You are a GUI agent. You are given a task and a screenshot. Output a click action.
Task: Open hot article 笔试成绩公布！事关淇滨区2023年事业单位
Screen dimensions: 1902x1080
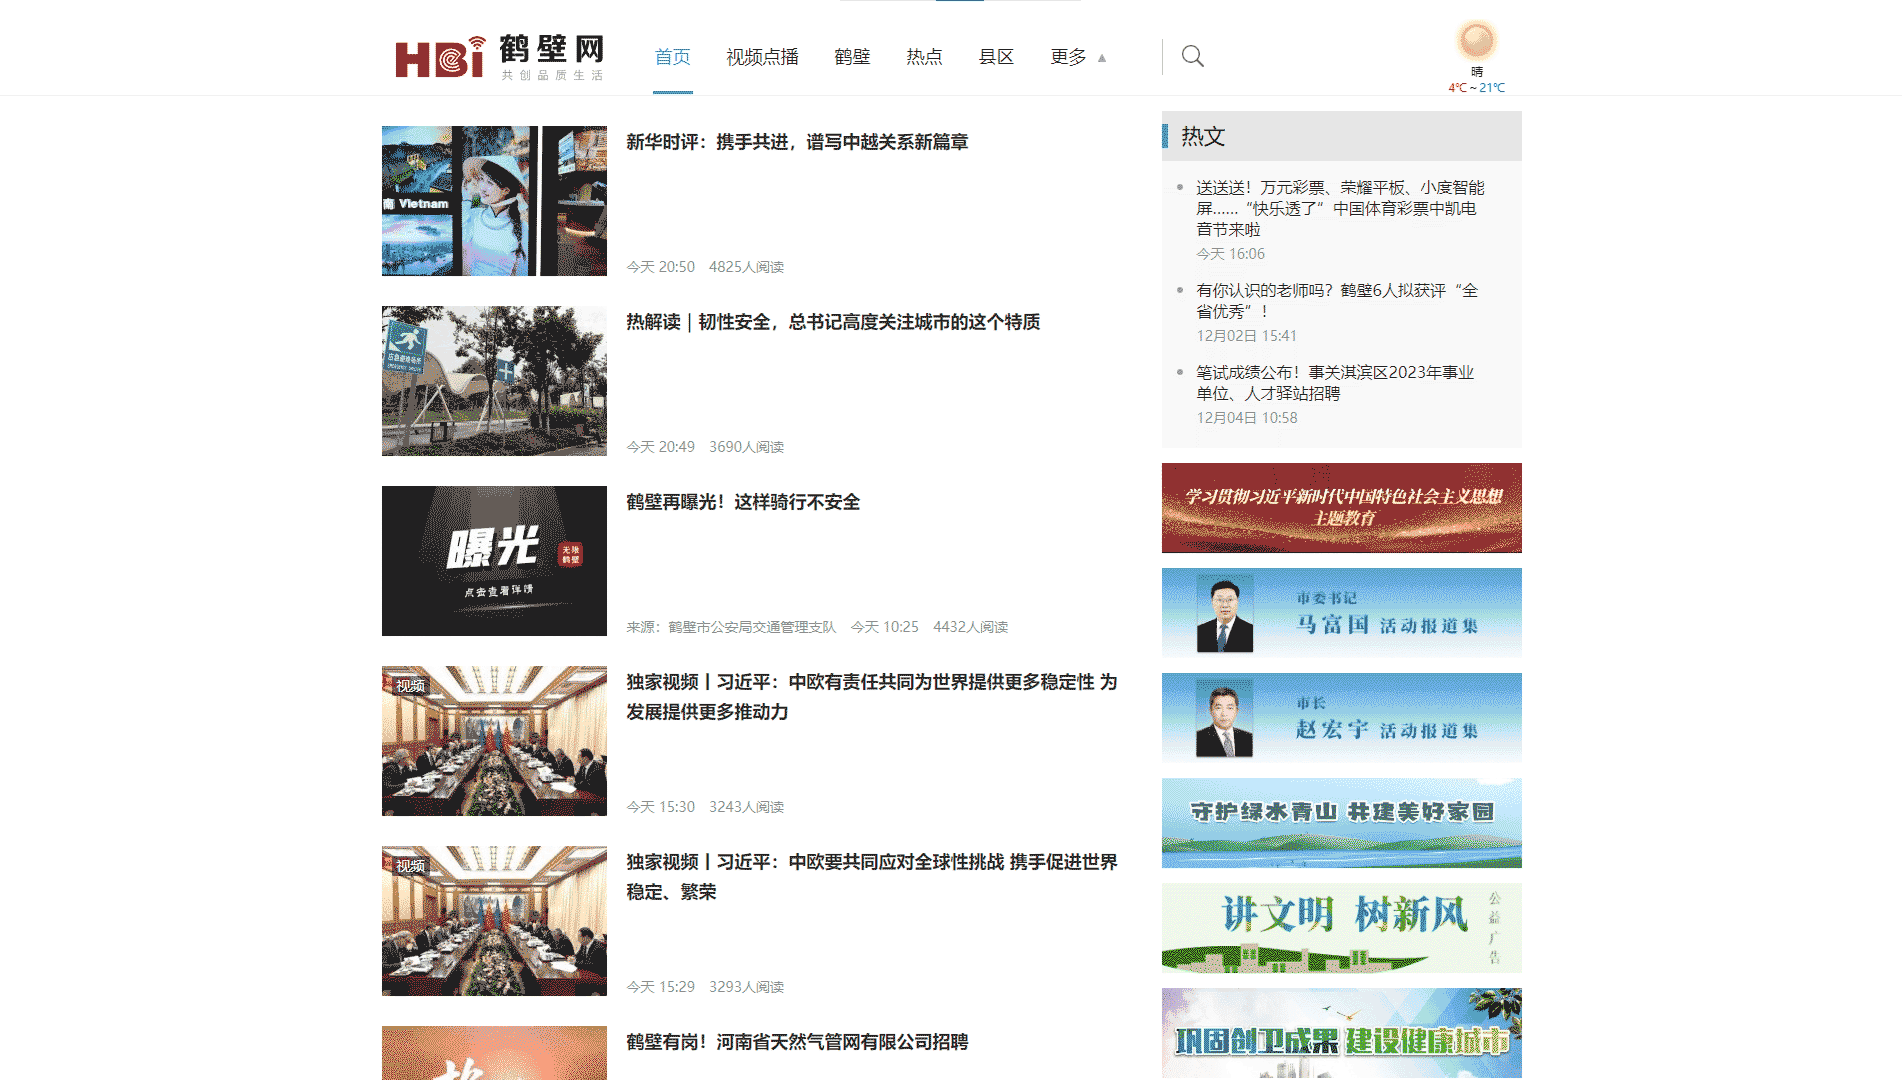click(x=1335, y=383)
